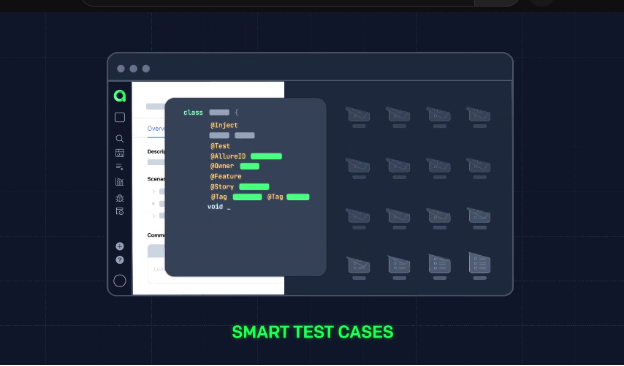The height and width of the screenshot is (366, 624).
Task: Click the "@AllureID" annotation
Action: pos(228,156)
